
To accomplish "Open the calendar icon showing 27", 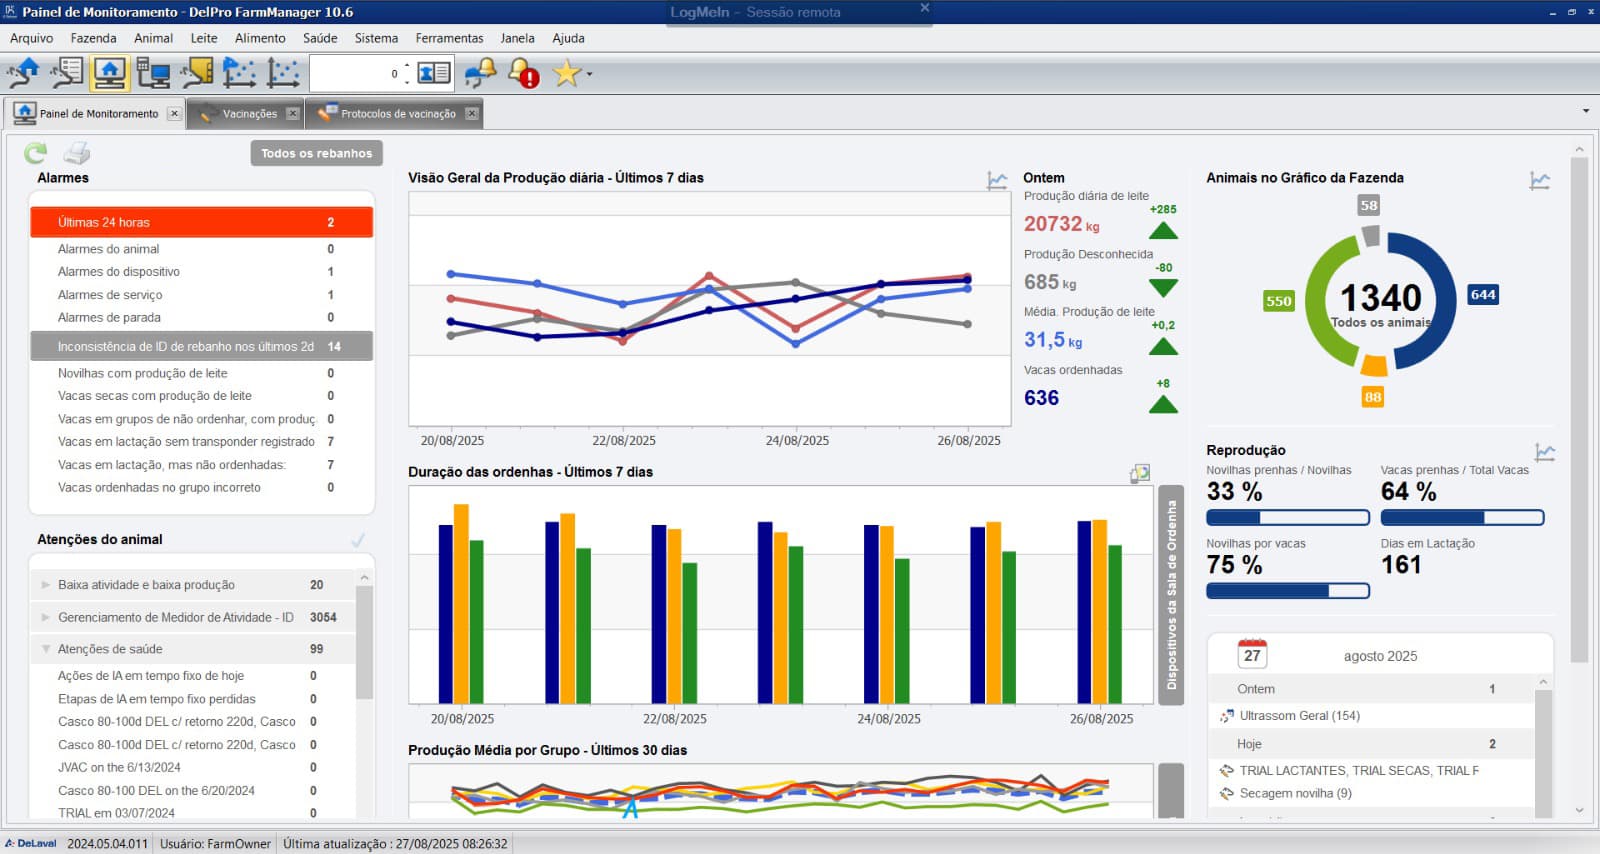I will 1252,655.
